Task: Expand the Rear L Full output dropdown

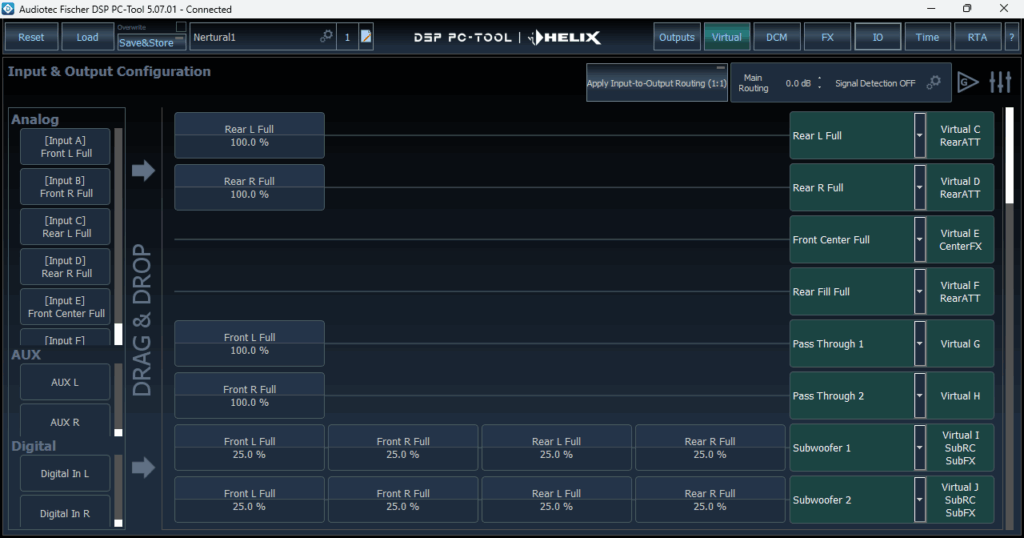Action: (x=920, y=136)
